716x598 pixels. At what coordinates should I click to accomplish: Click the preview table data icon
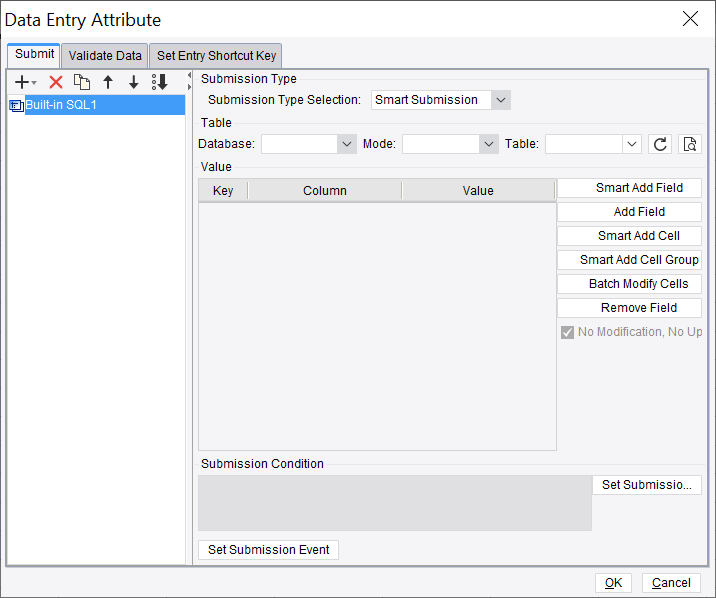[690, 144]
